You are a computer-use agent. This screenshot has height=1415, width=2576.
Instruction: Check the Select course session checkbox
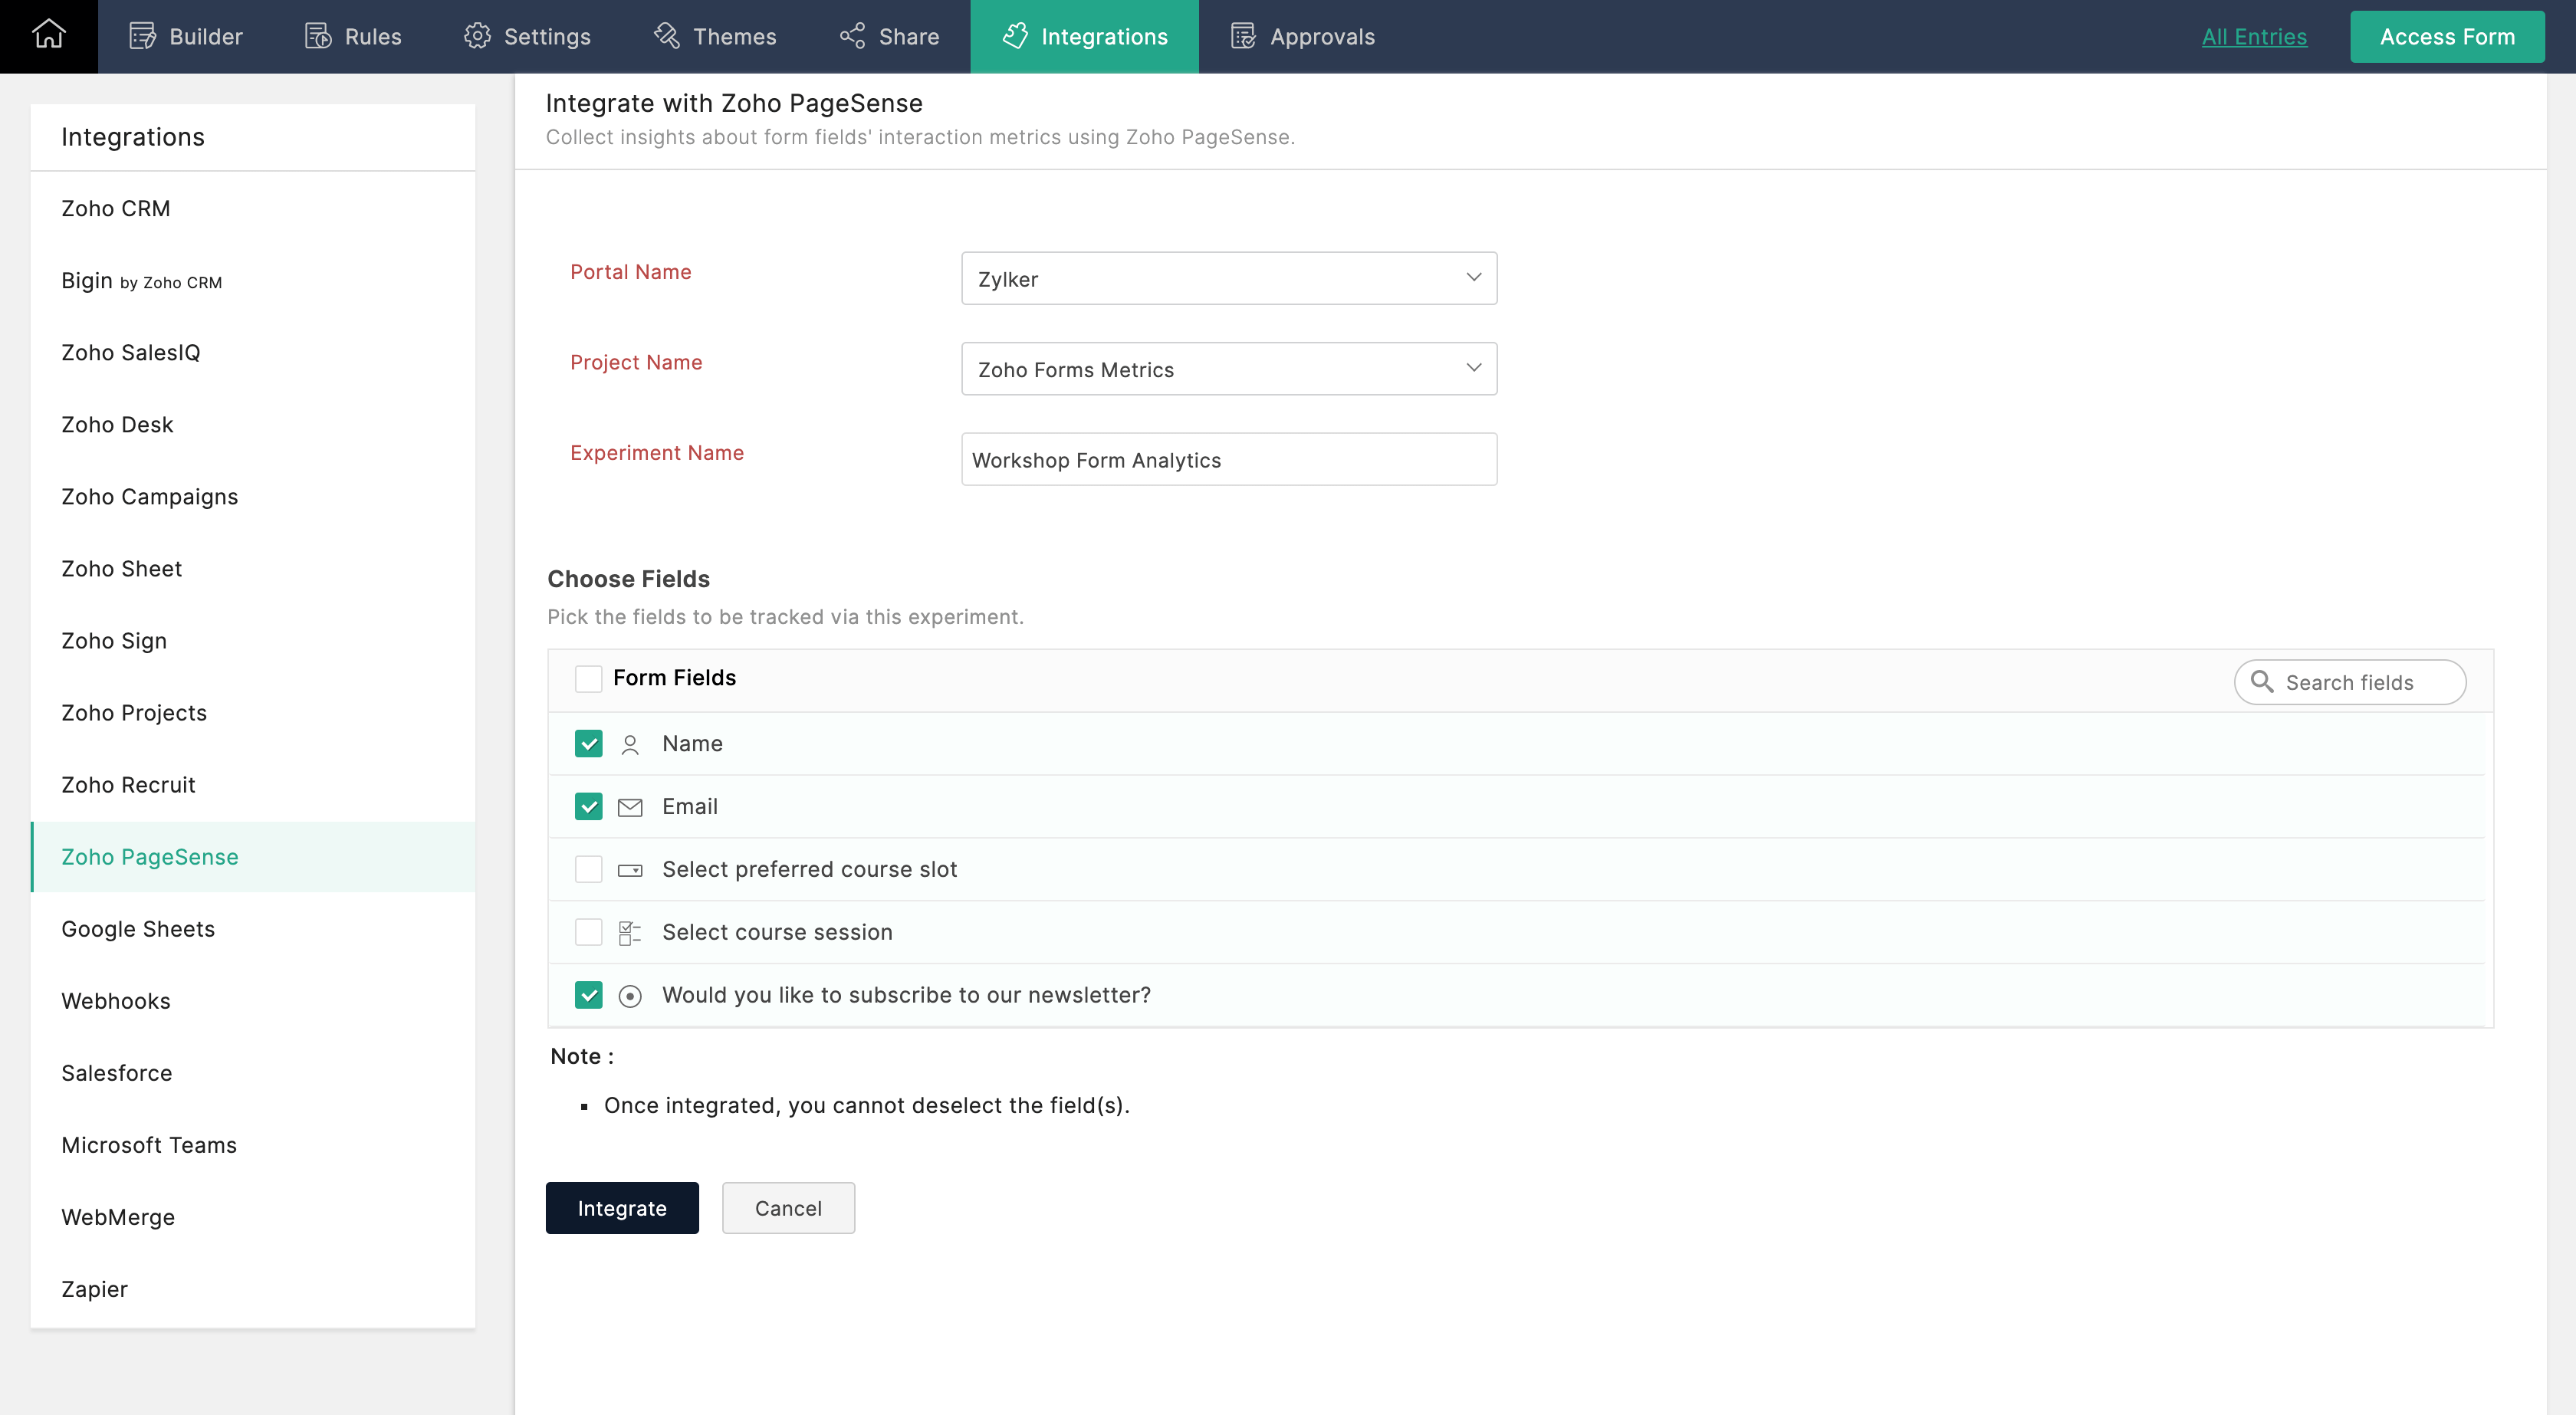[588, 932]
